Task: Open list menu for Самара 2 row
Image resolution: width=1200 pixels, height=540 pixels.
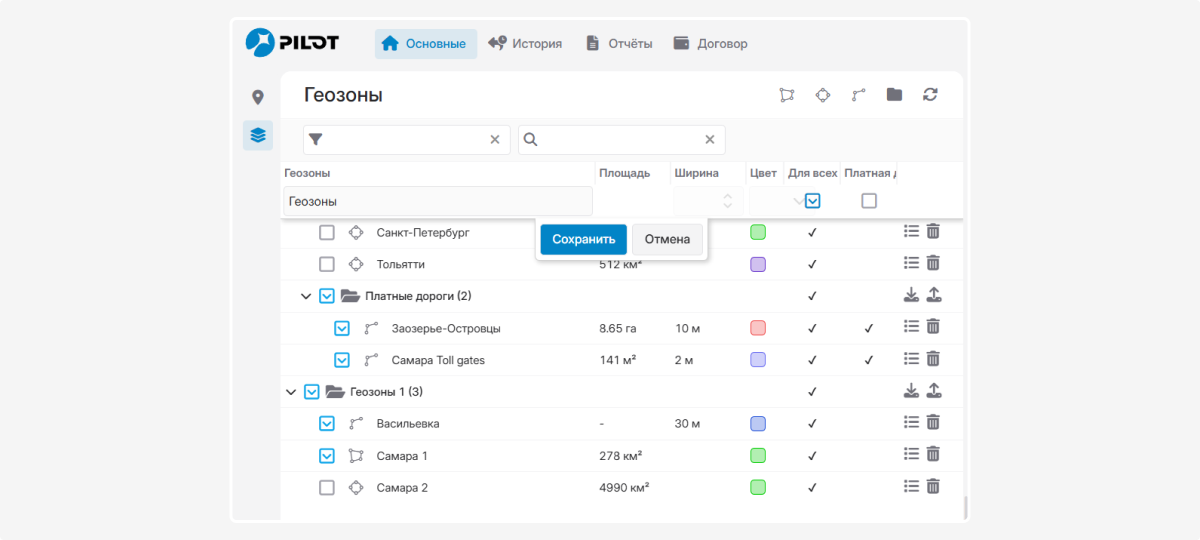Action: 911,487
